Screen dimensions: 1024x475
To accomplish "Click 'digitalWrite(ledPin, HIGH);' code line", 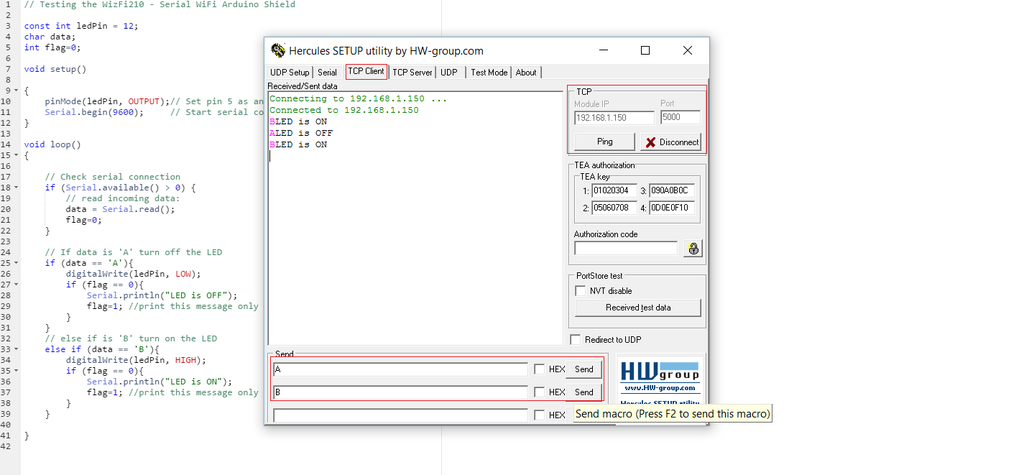I will pyautogui.click(x=136, y=360).
